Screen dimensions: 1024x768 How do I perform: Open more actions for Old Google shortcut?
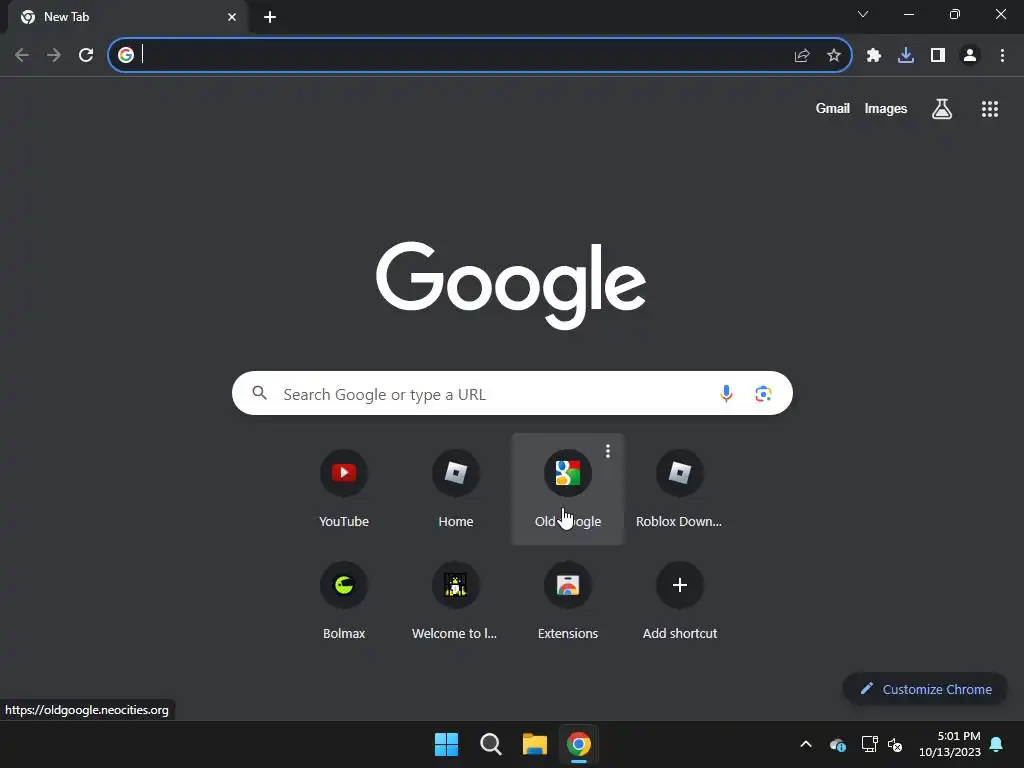click(x=608, y=451)
